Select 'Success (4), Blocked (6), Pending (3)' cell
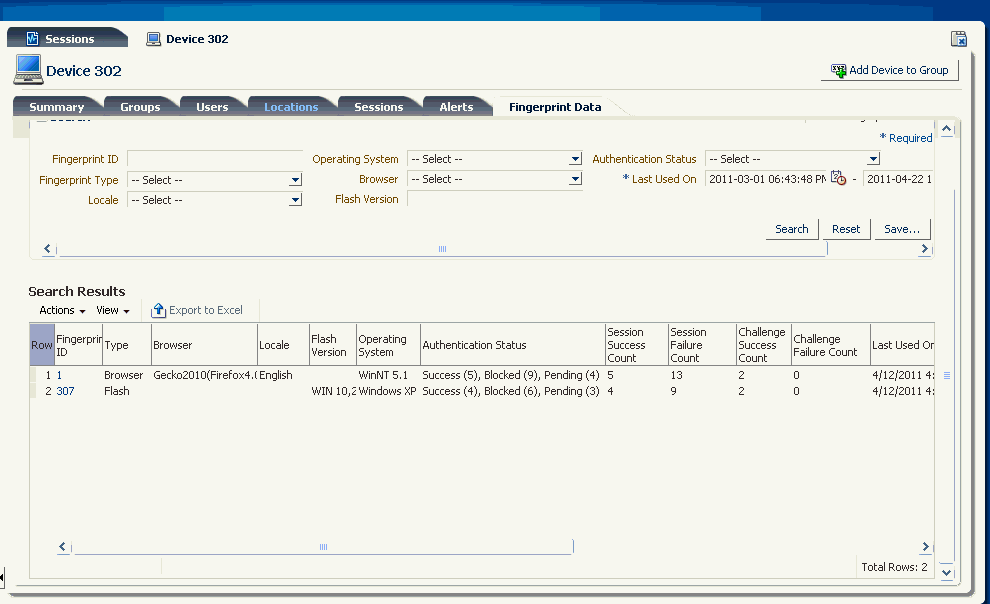The image size is (990, 604). pos(511,391)
